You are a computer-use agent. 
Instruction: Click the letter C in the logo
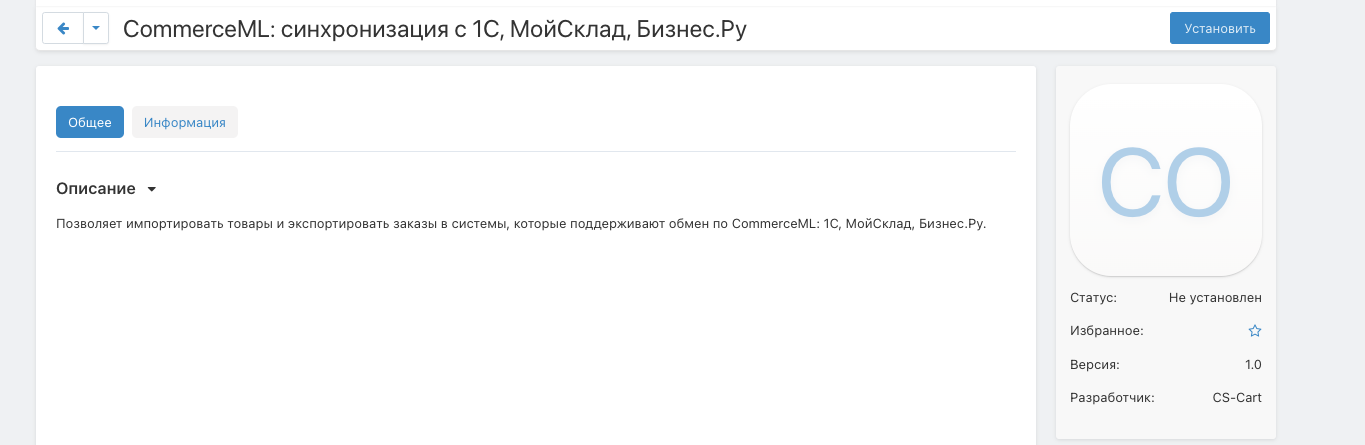(1130, 183)
